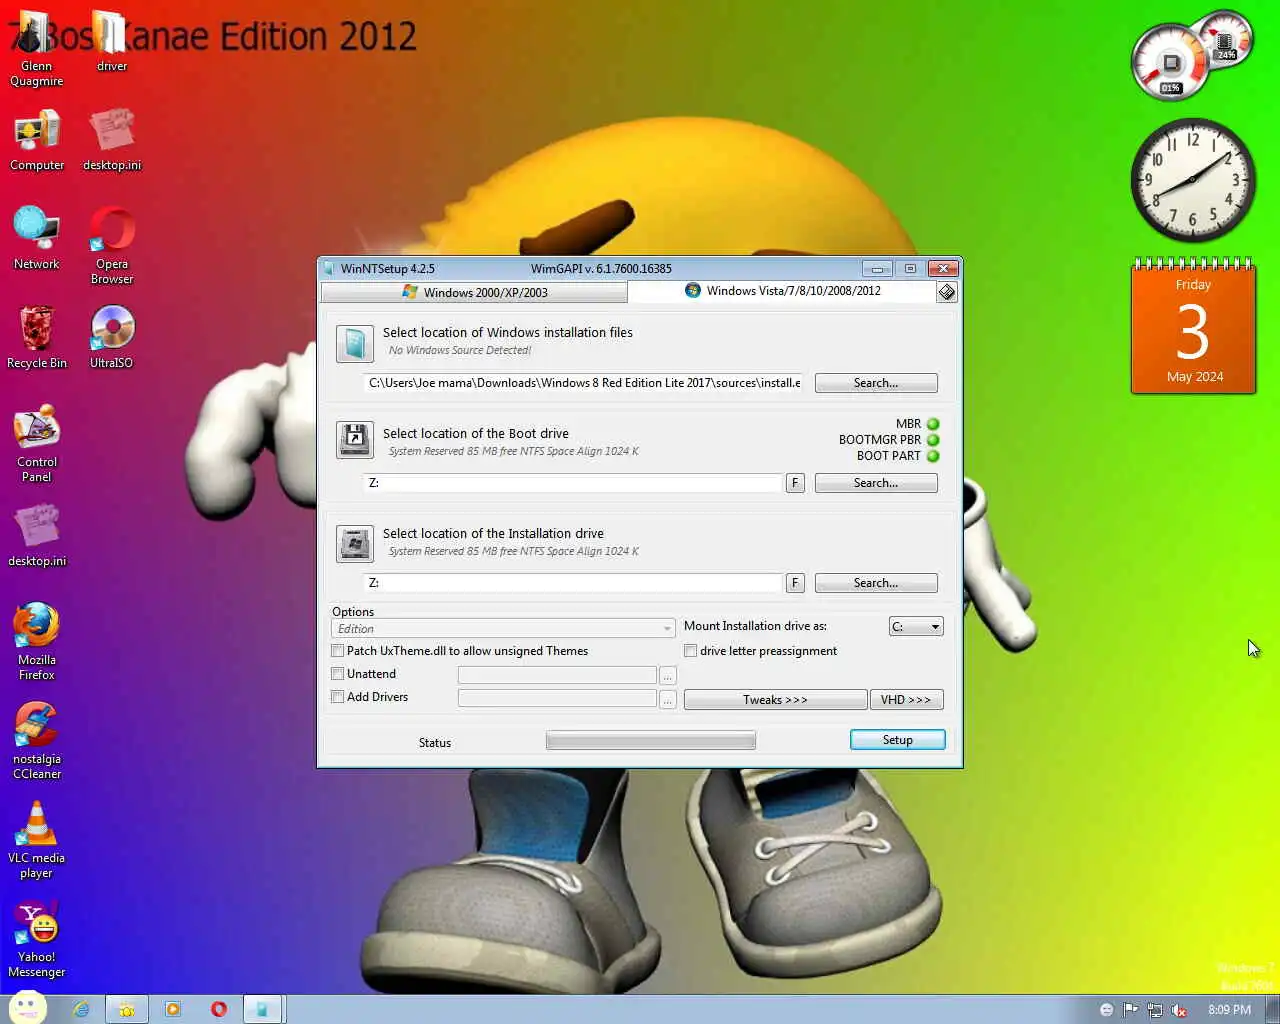Open Internet Explorer from the taskbar
The height and width of the screenshot is (1024, 1280).
point(81,1009)
